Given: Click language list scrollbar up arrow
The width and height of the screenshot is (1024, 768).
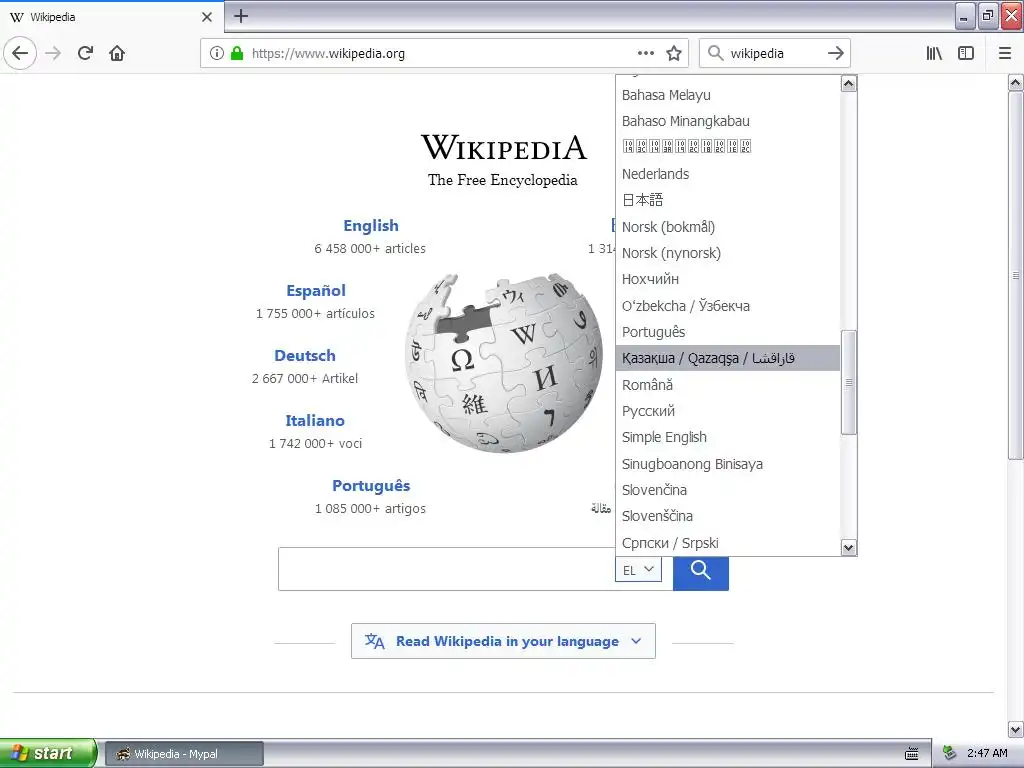Looking at the screenshot, I should (x=848, y=84).
